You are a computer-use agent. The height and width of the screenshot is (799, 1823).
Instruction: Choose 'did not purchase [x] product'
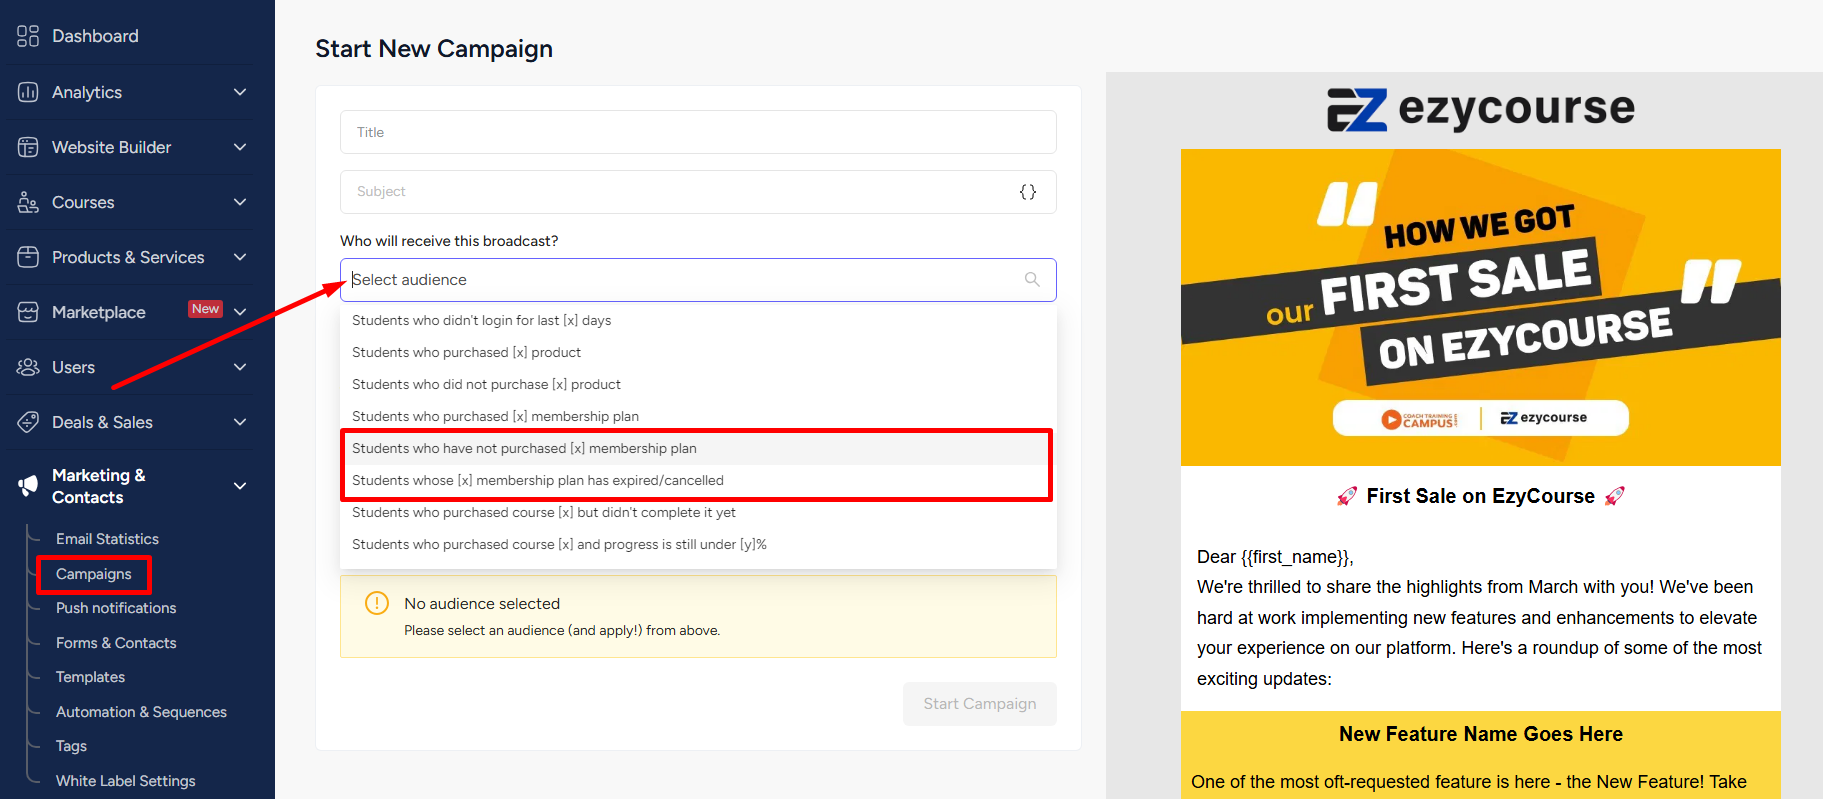pyautogui.click(x=698, y=385)
